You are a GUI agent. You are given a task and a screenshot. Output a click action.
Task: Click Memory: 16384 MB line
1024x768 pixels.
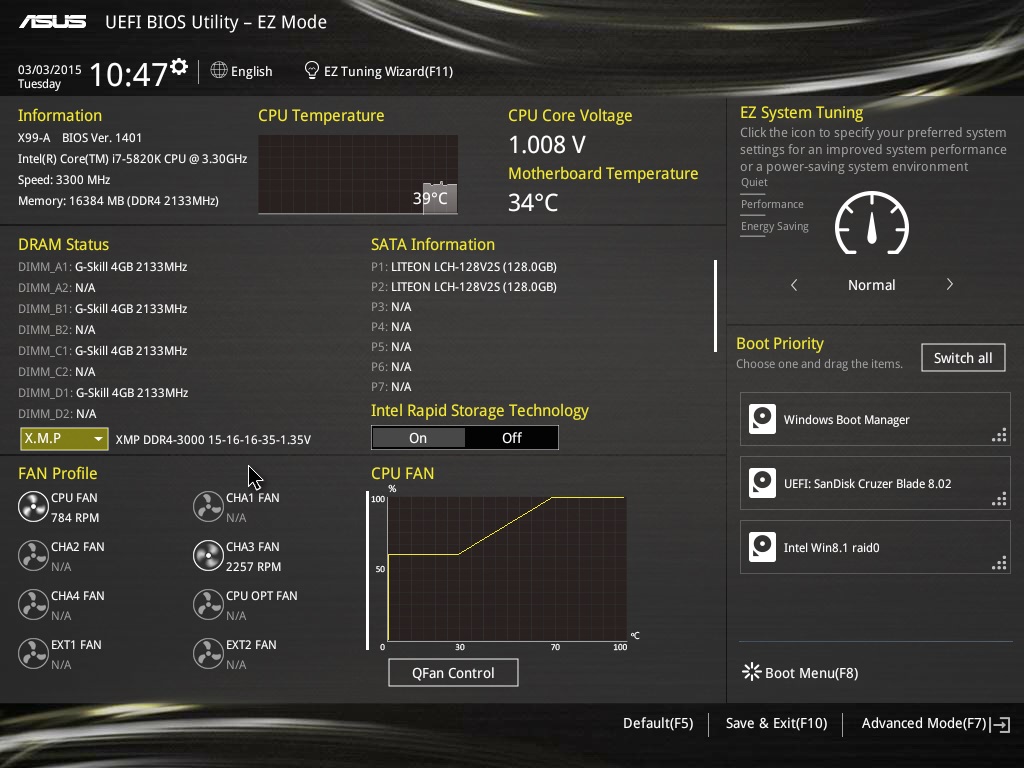click(x=118, y=201)
